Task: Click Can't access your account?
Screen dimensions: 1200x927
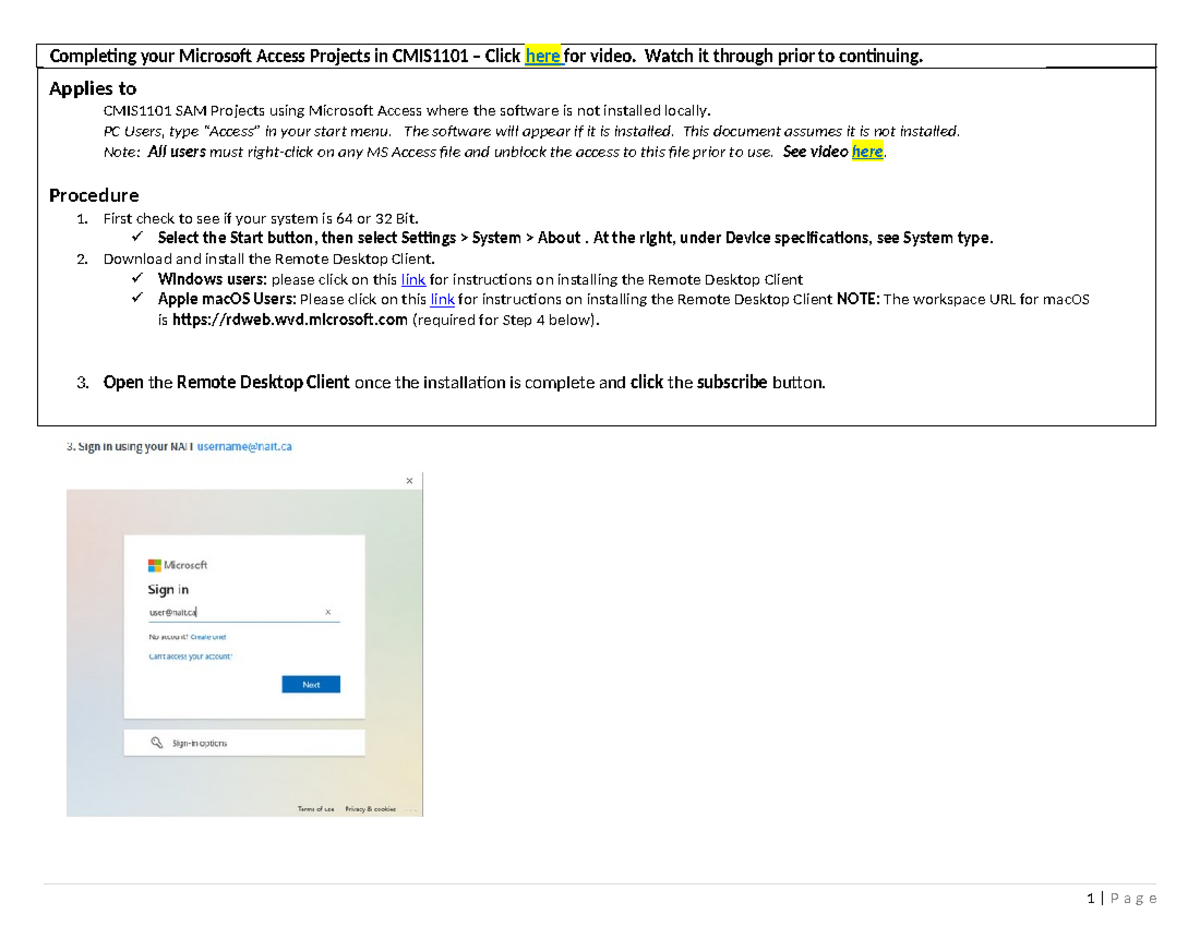Action: [x=191, y=656]
